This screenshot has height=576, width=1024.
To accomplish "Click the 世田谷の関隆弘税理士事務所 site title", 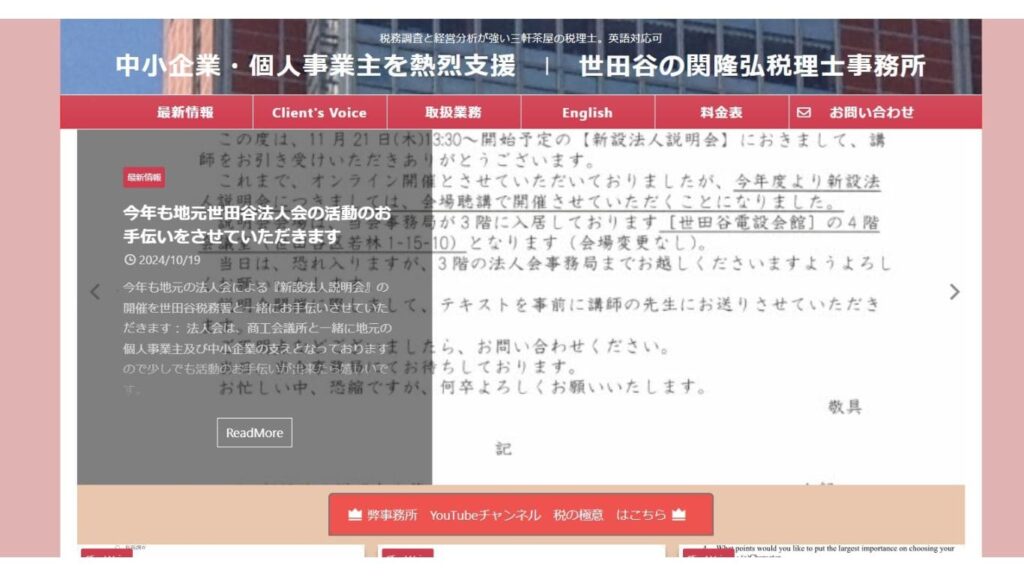I will click(x=752, y=66).
